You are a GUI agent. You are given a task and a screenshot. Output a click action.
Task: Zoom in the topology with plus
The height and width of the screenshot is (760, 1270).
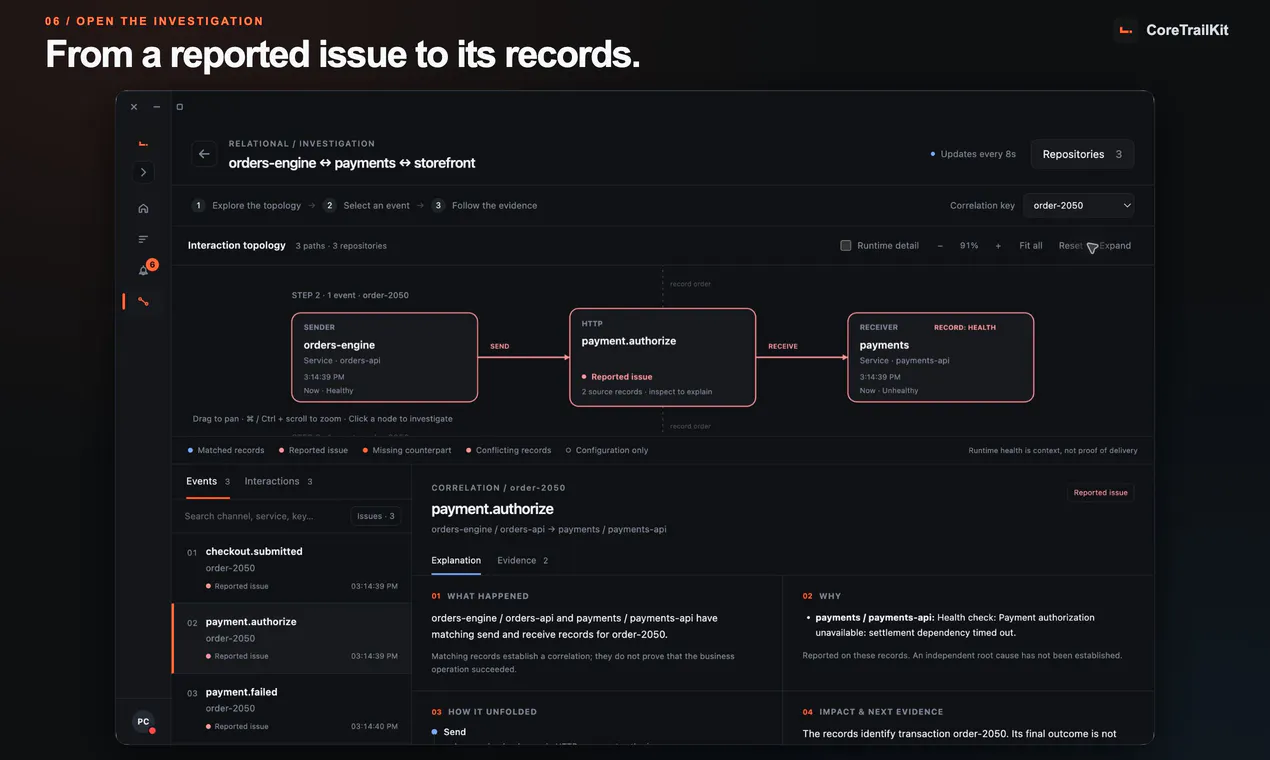tap(998, 246)
